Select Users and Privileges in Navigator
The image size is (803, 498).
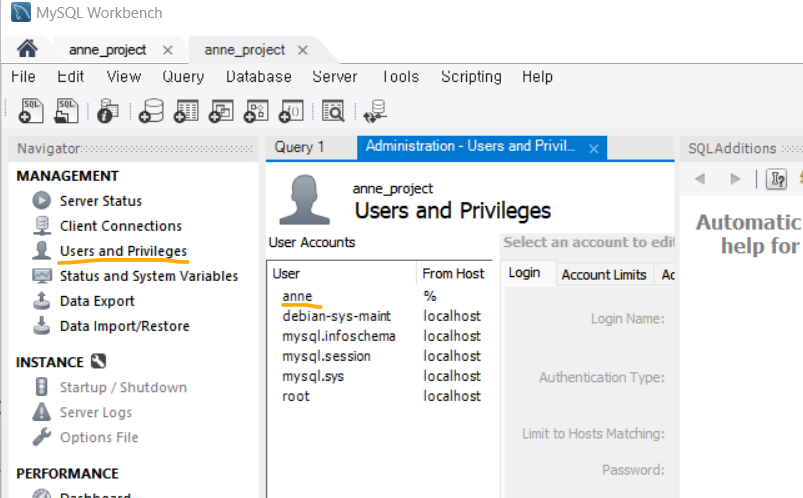(123, 251)
